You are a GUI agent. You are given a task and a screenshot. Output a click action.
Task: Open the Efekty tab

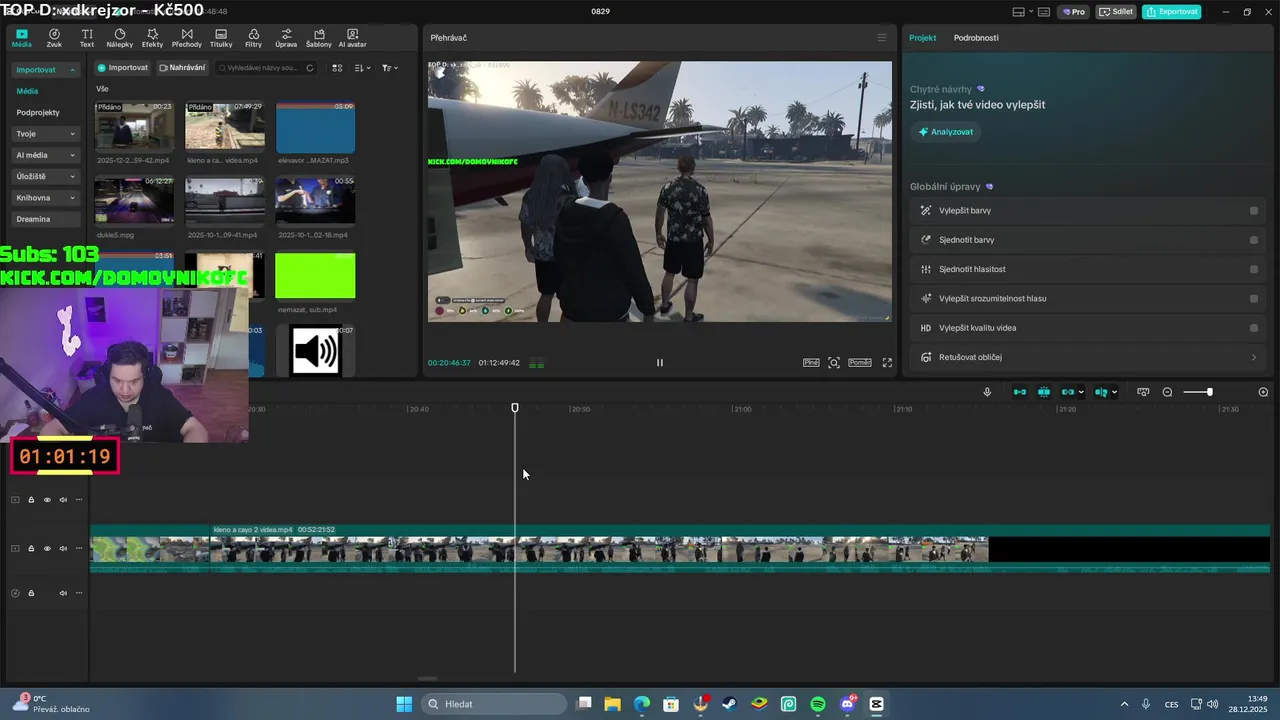[x=152, y=38]
